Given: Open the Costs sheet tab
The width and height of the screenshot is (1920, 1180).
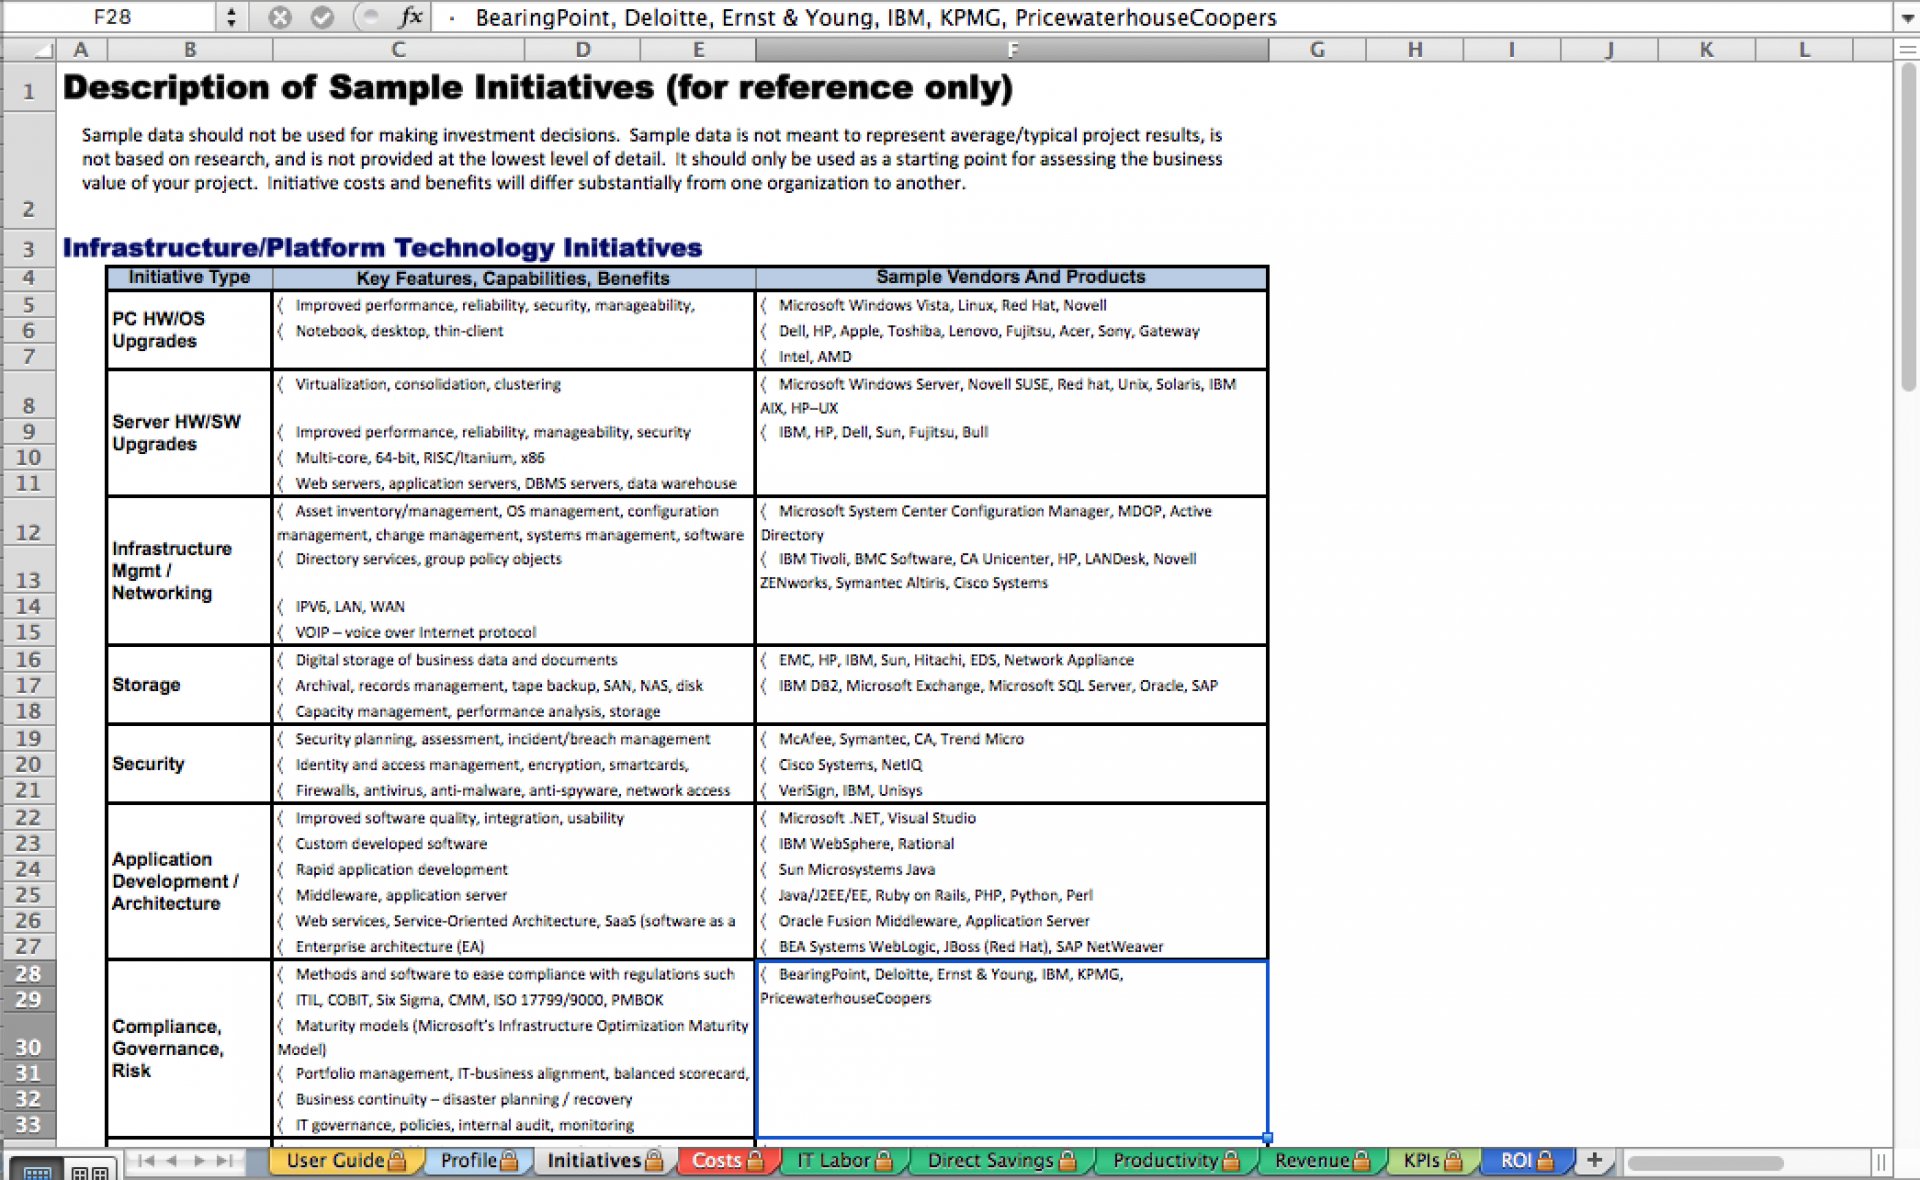Looking at the screenshot, I should click(727, 1160).
